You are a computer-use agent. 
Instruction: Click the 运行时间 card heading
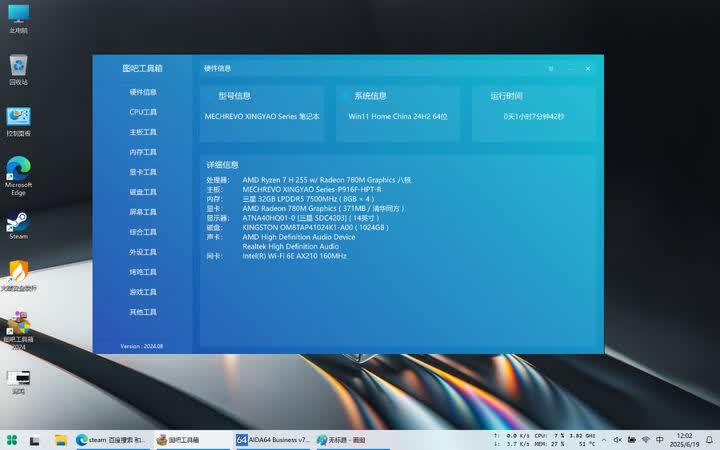pyautogui.click(x=506, y=96)
